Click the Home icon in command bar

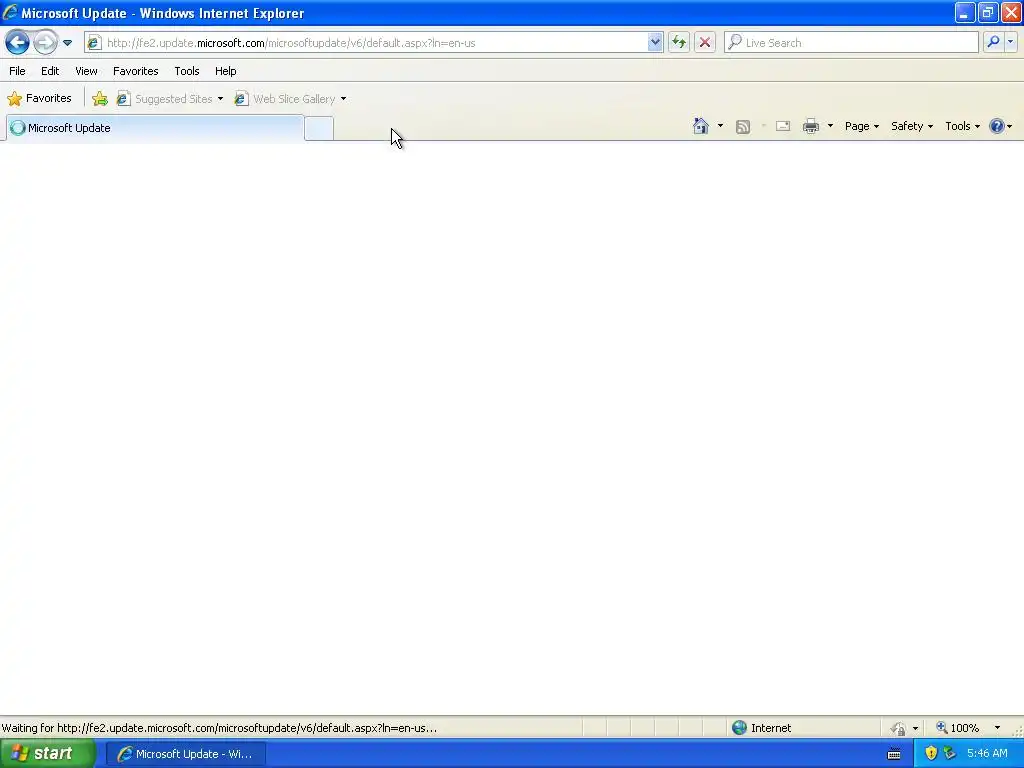pyautogui.click(x=701, y=126)
